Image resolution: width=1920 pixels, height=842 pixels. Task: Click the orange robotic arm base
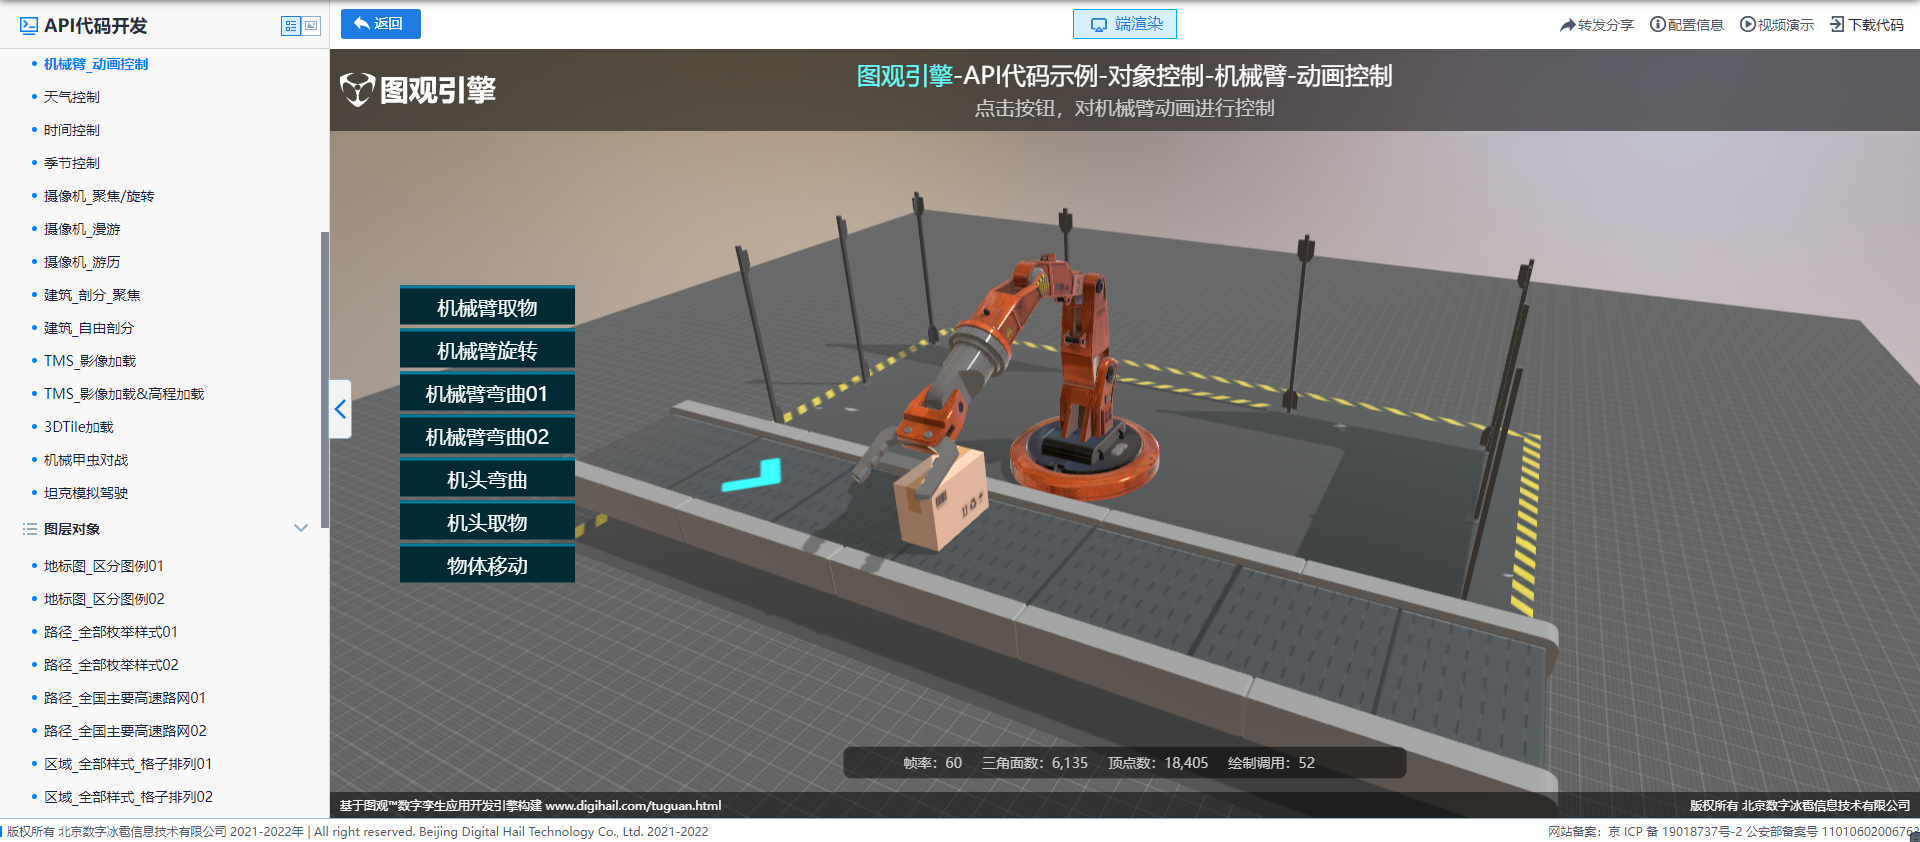pyautogui.click(x=1085, y=456)
